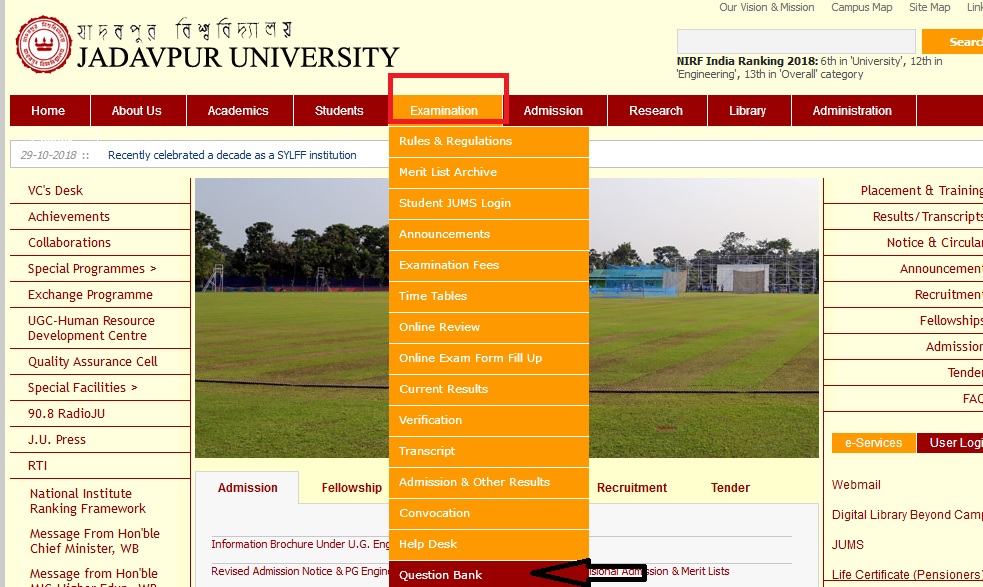Select Merit List Archive menu entry
The image size is (983, 587).
coord(488,172)
